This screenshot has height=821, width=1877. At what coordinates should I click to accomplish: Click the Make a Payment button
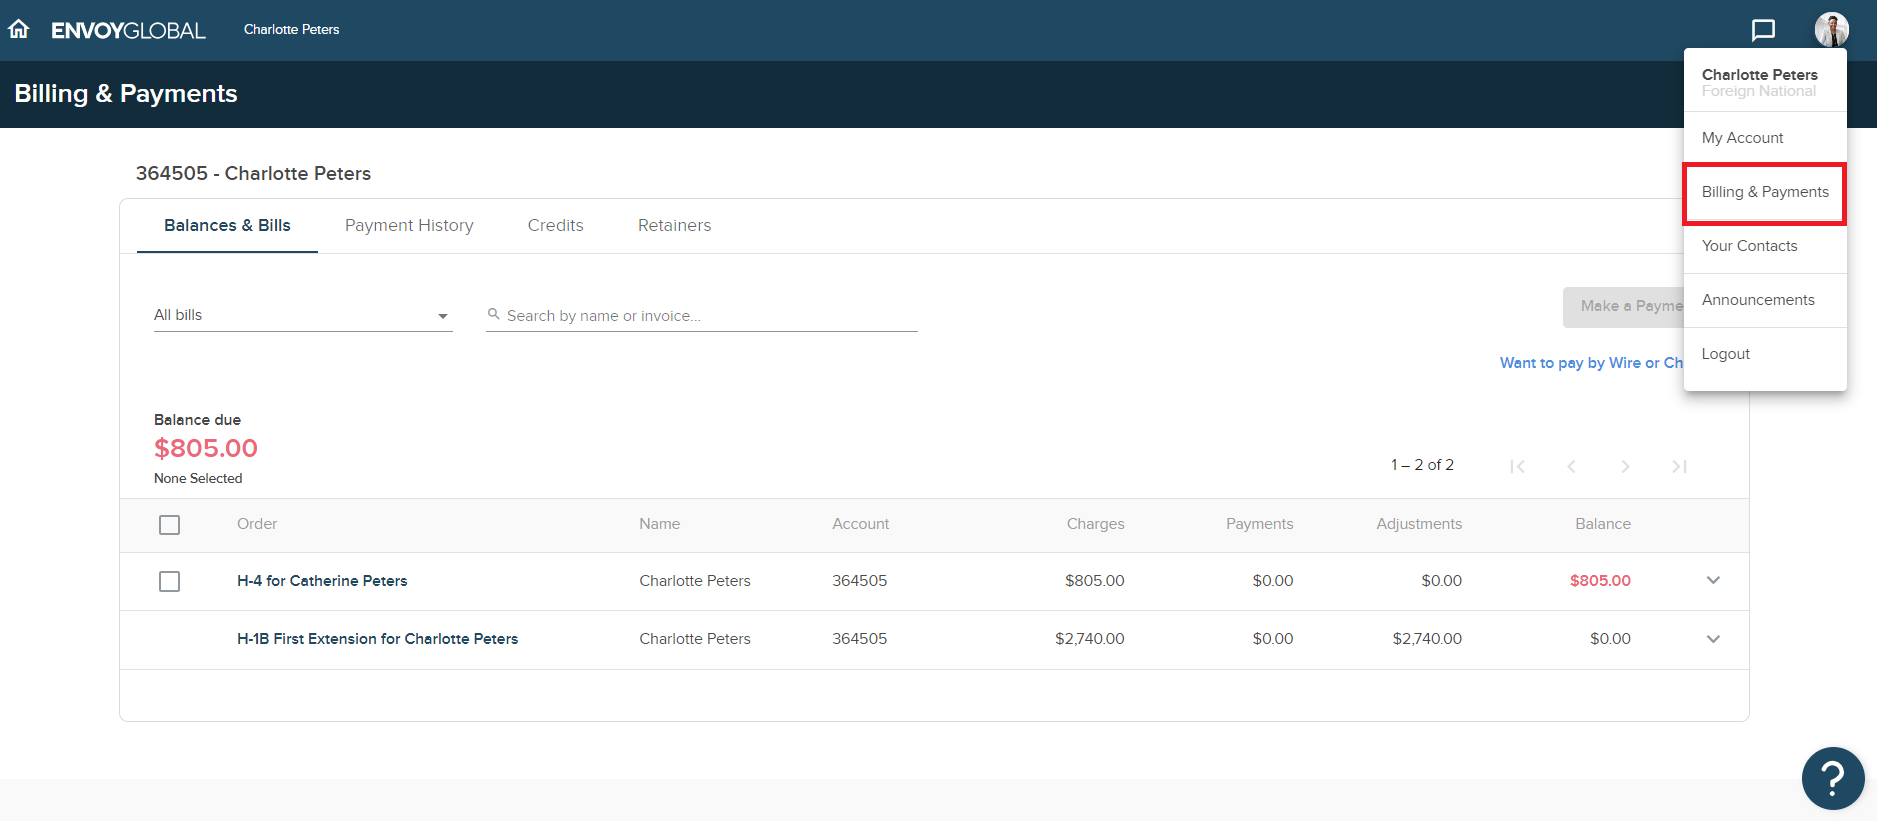pos(1623,307)
